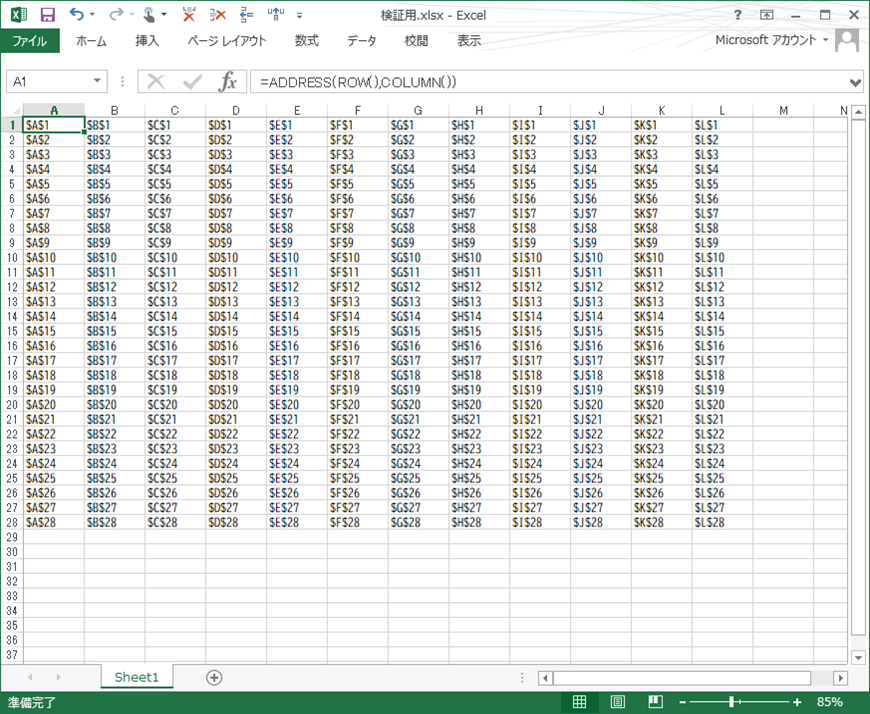Switch to the 数式 ribbon tab
The width and height of the screenshot is (870, 714).
[306, 40]
